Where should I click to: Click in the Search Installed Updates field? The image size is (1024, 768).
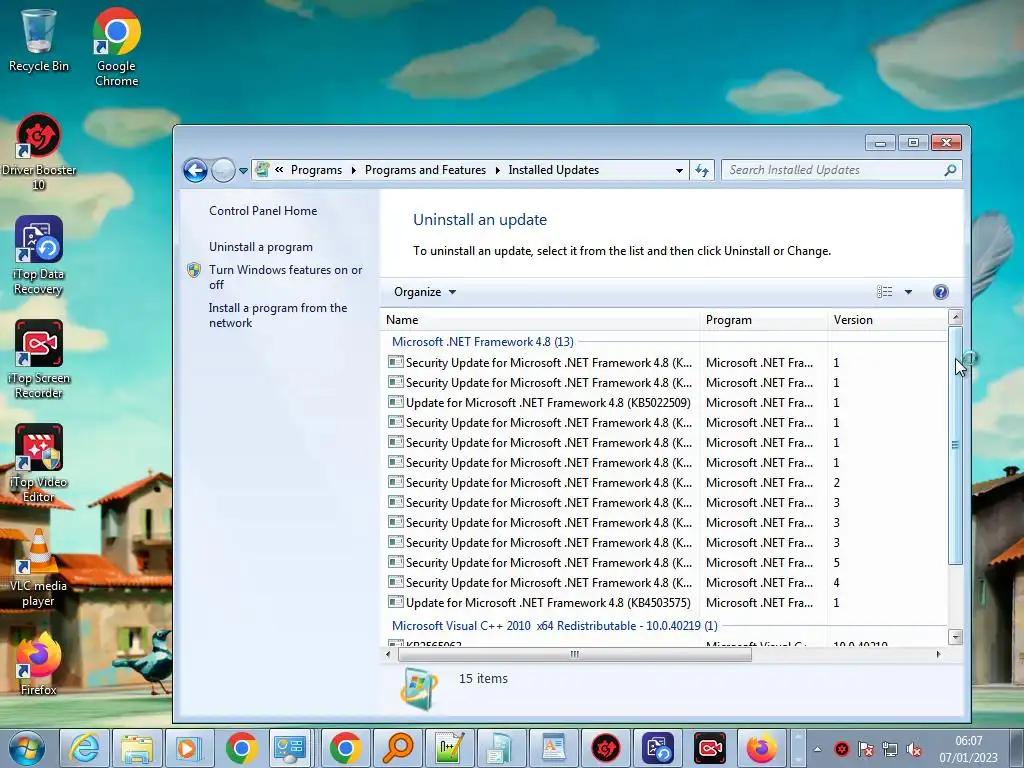click(x=833, y=170)
